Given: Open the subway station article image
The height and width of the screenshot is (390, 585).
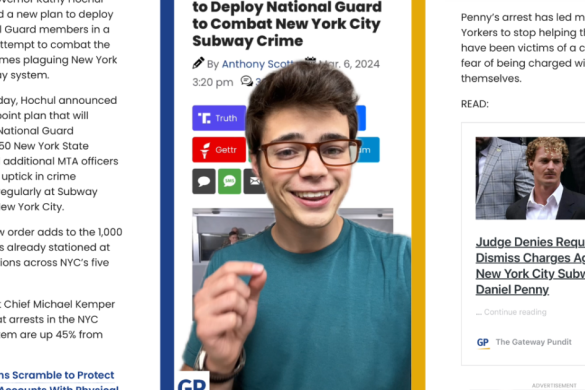Looking at the screenshot, I should click(x=232, y=261).
